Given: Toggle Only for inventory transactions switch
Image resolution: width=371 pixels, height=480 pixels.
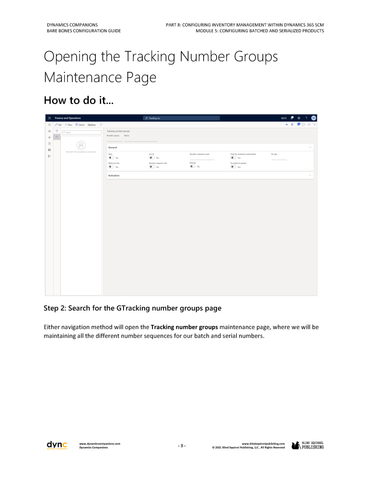Looking at the screenshot, I should (x=233, y=158).
